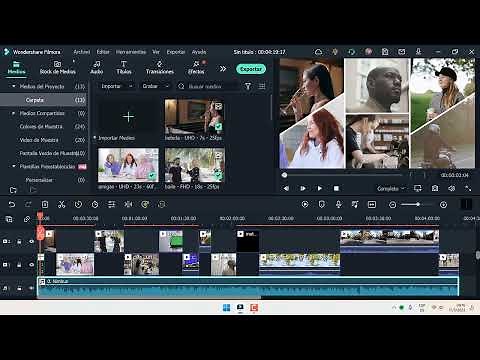Click the green Exportar button
480x360 pixels.
click(251, 69)
